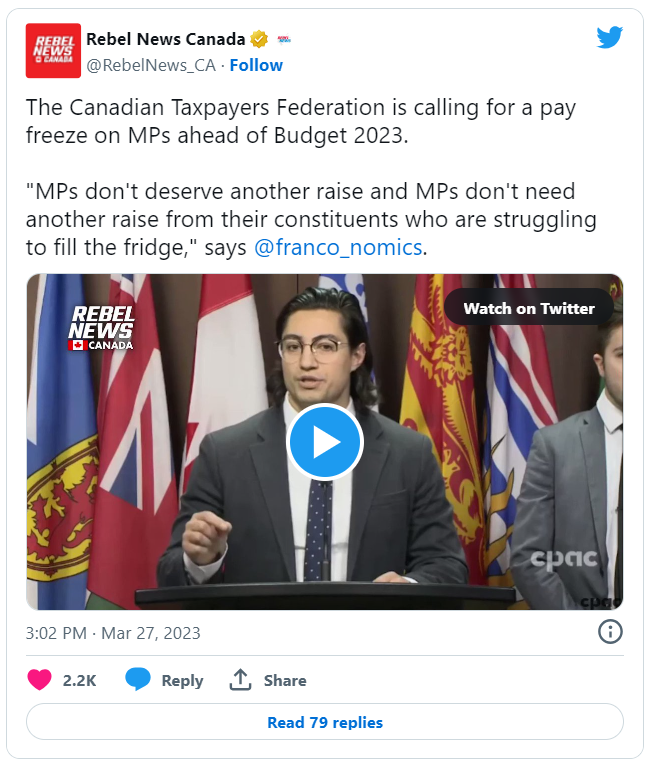Image resolution: width=650 pixels, height=766 pixels.
Task: Click the blue reply bubble icon
Action: coord(138,680)
